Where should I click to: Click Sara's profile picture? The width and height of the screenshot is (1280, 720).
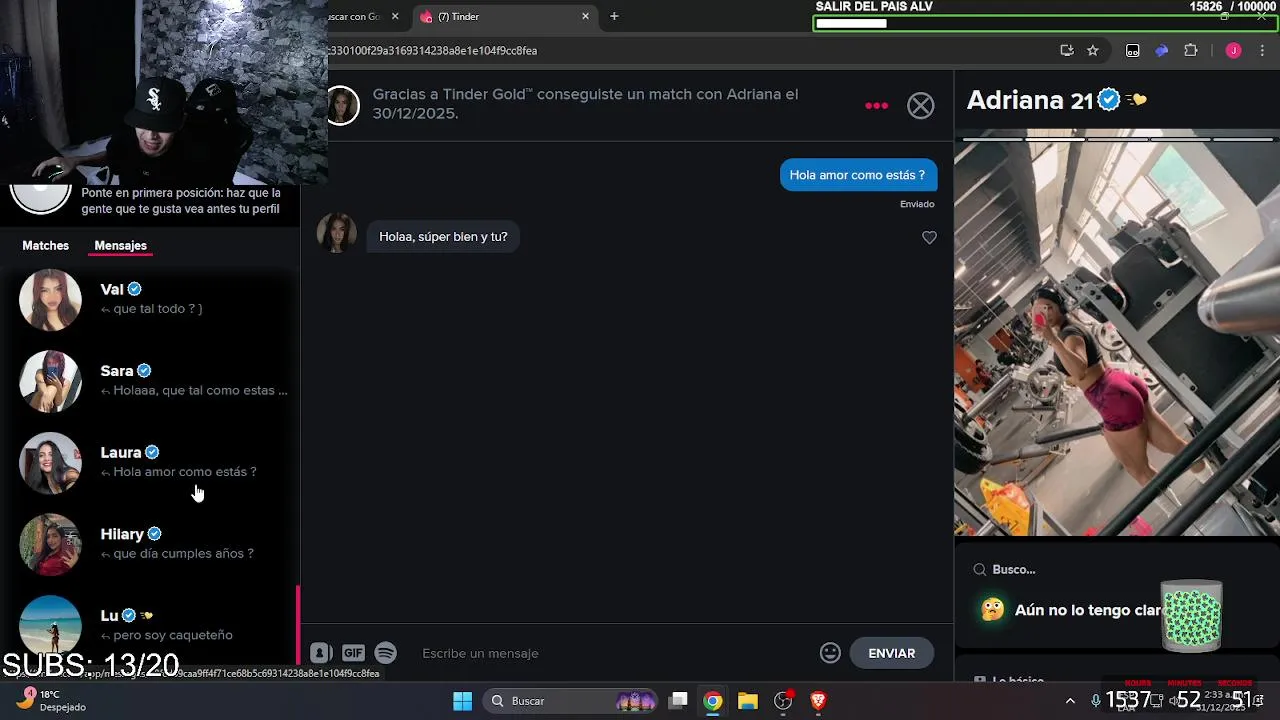click(50, 381)
